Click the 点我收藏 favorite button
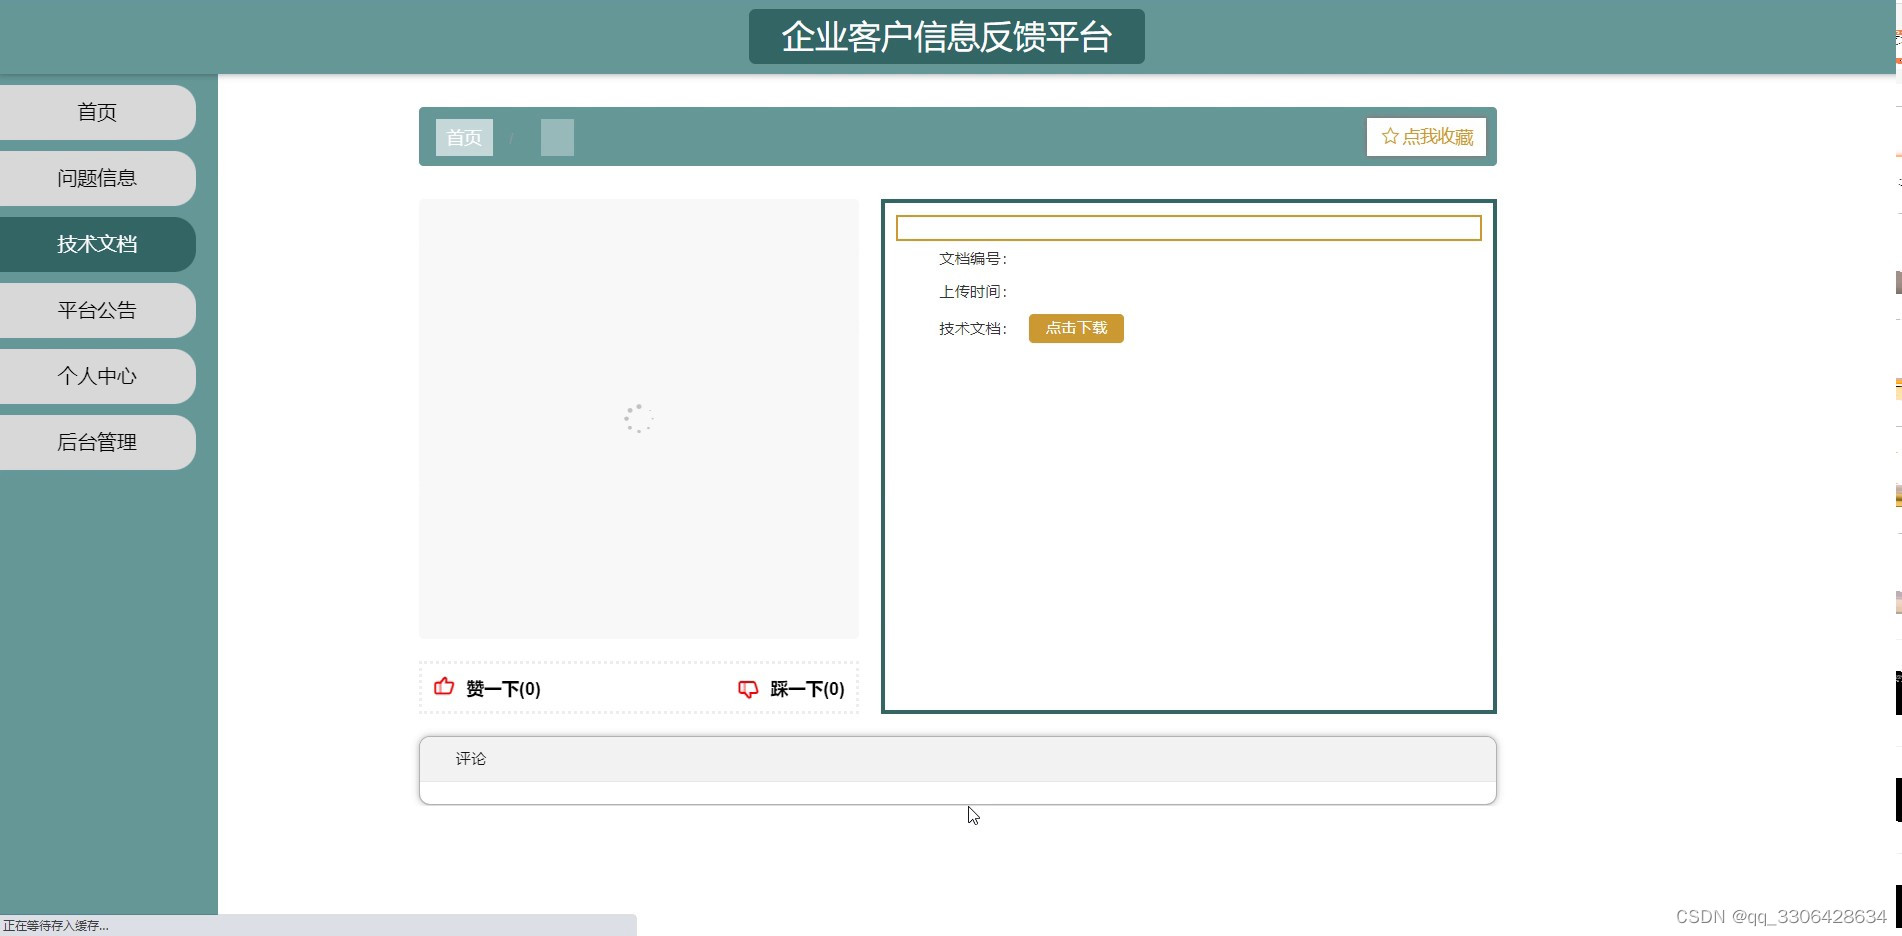The width and height of the screenshot is (1902, 936). point(1426,137)
